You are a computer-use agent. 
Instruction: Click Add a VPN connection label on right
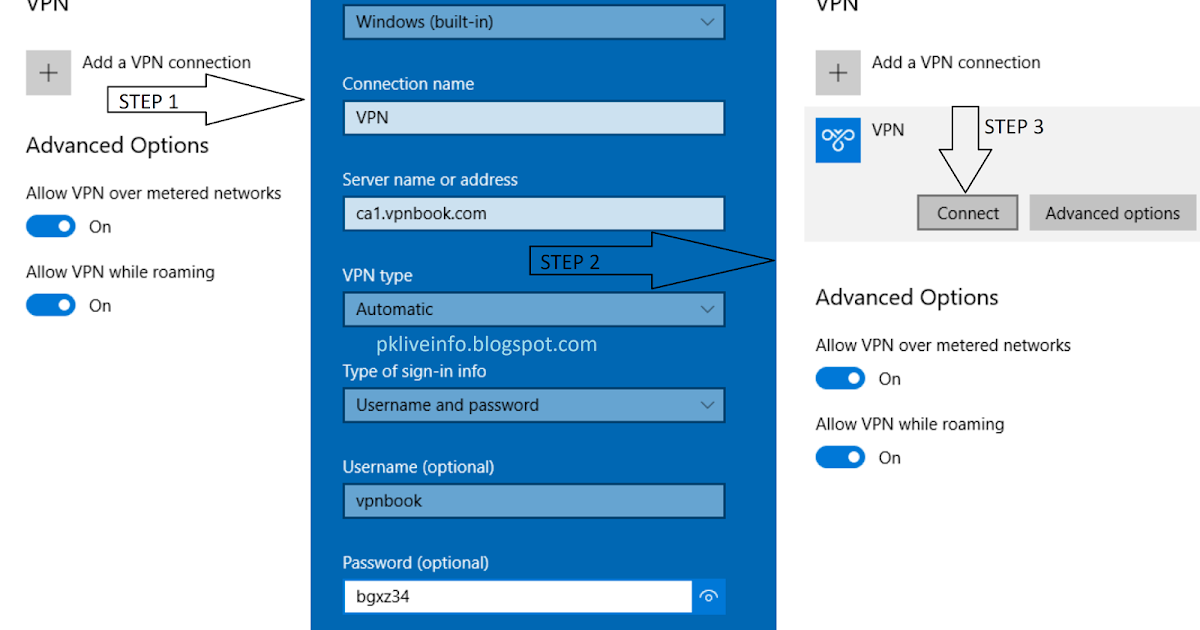[956, 62]
